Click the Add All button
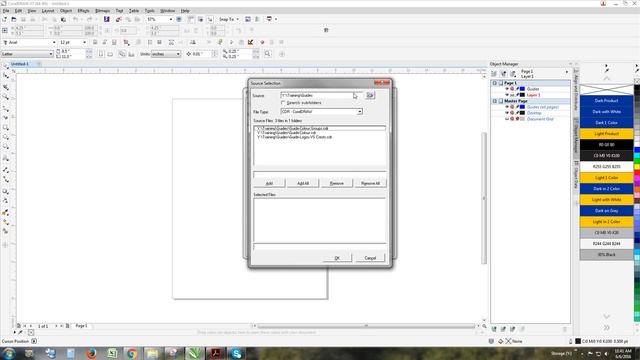The height and width of the screenshot is (360, 640). [x=303, y=183]
